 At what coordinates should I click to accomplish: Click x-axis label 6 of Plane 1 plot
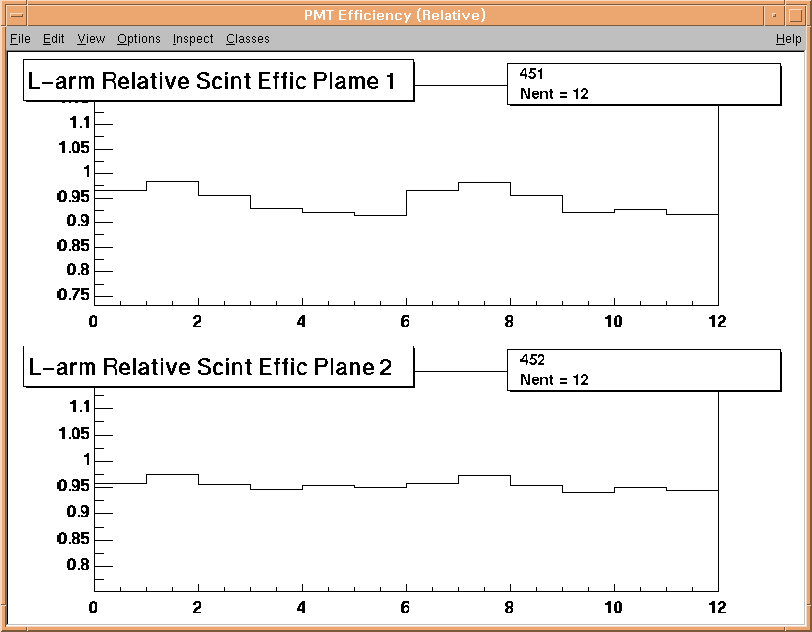tap(405, 322)
